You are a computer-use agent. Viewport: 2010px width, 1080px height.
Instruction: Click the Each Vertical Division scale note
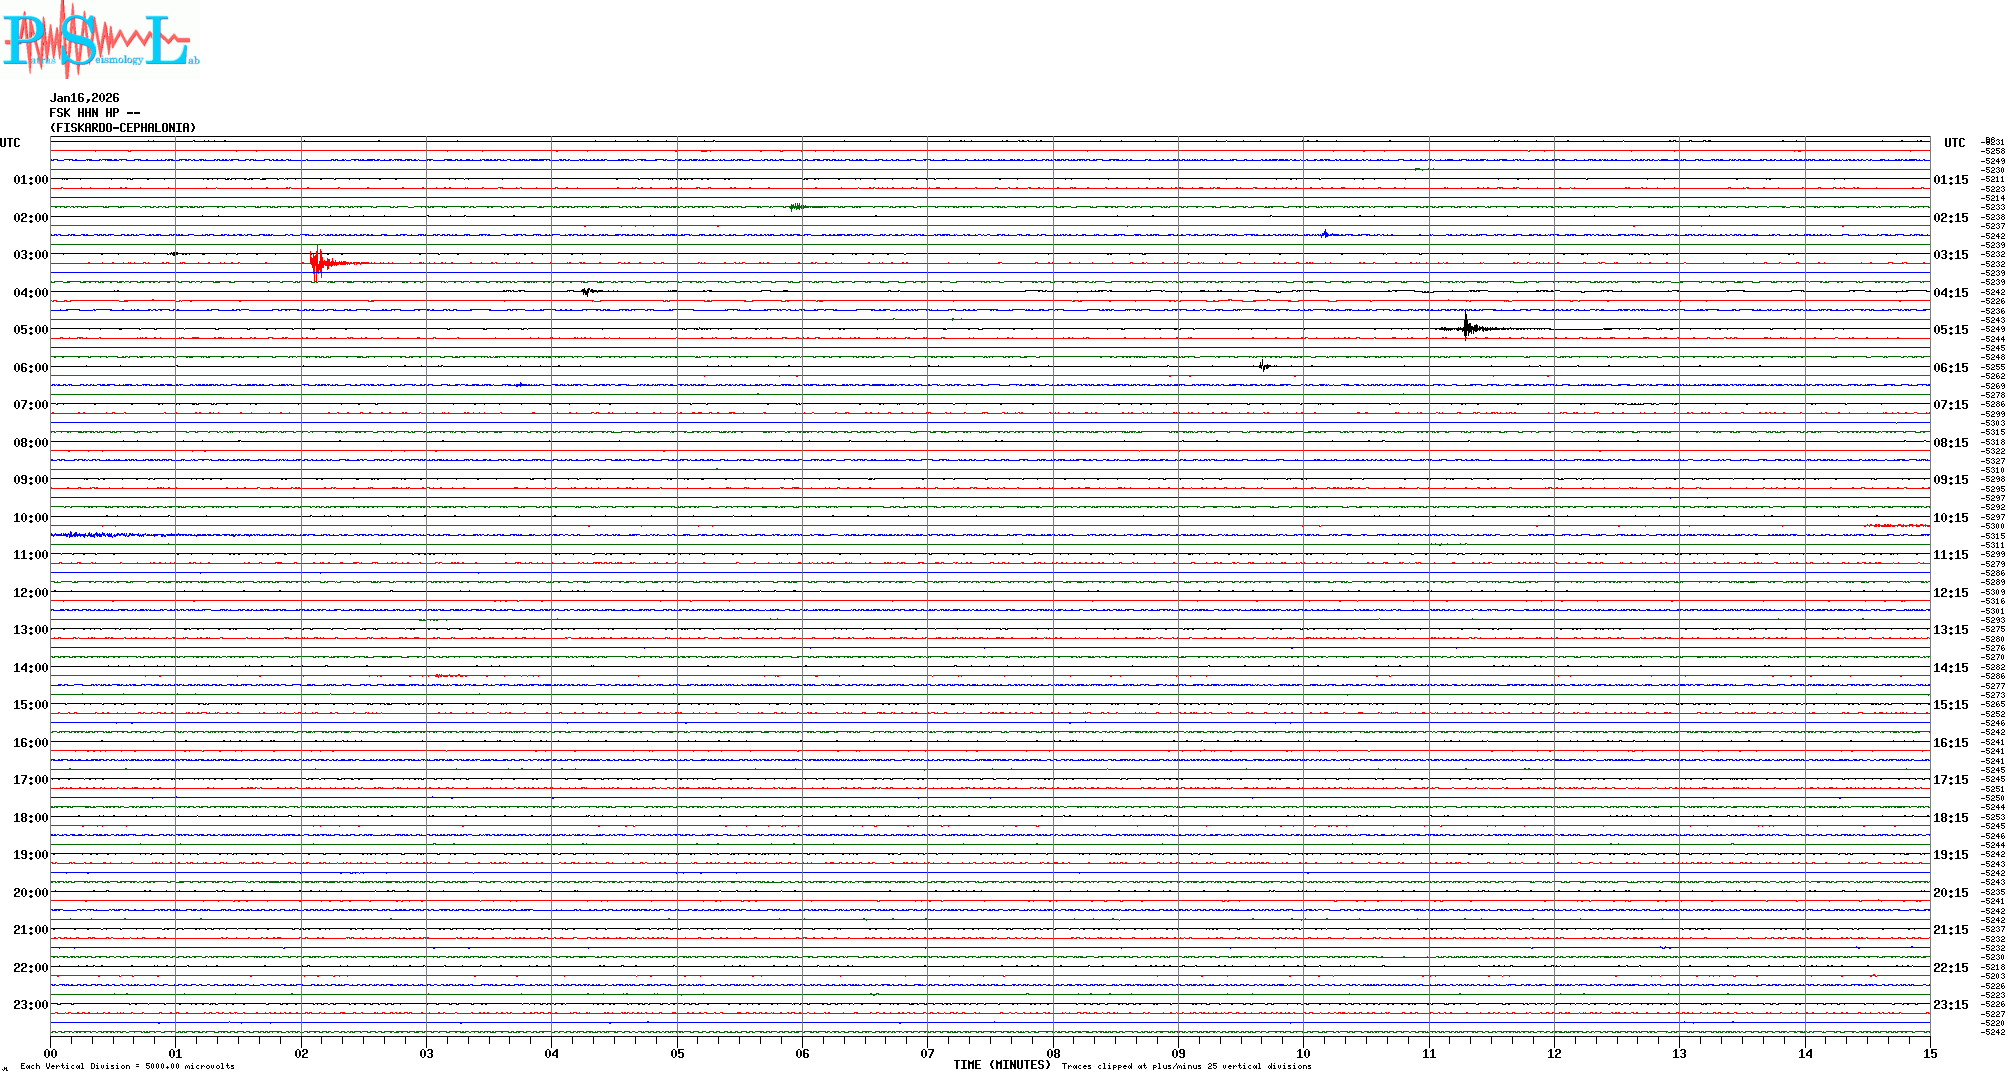pyautogui.click(x=127, y=1066)
